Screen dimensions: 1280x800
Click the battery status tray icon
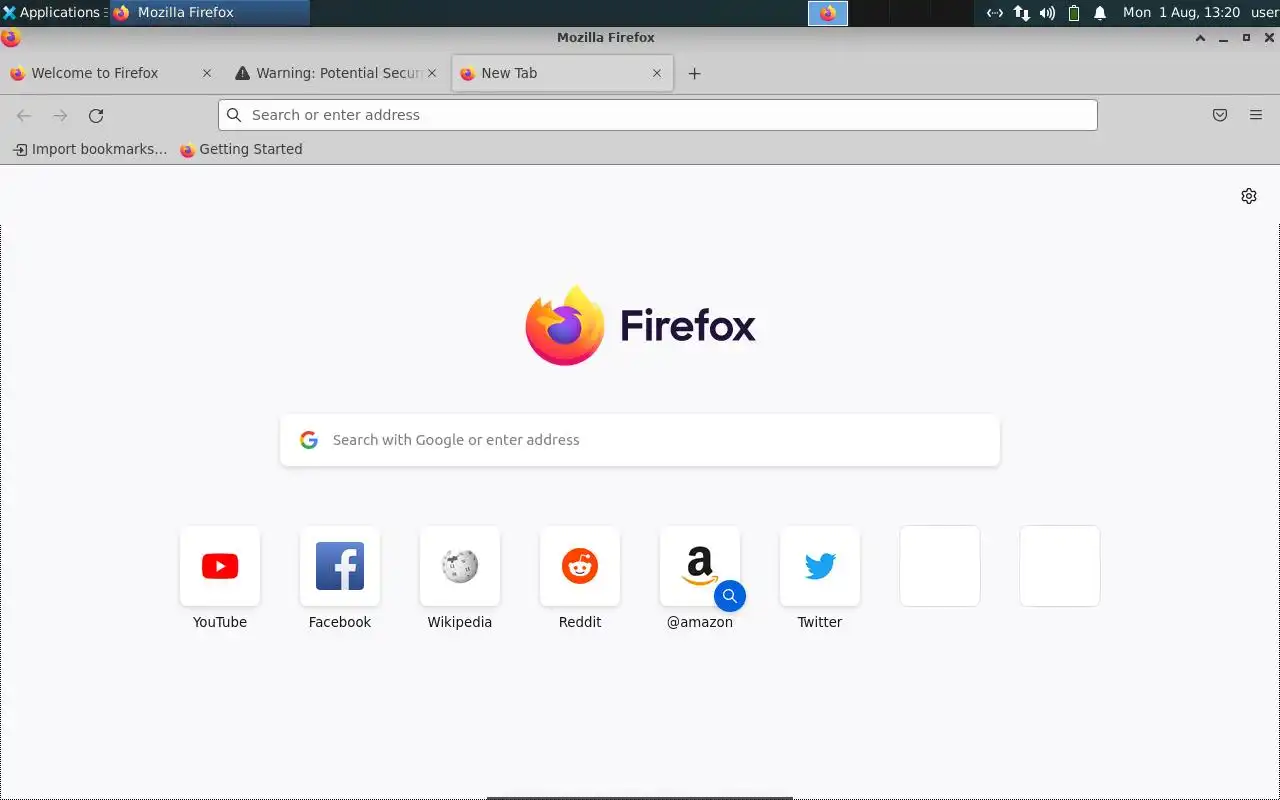point(1074,13)
